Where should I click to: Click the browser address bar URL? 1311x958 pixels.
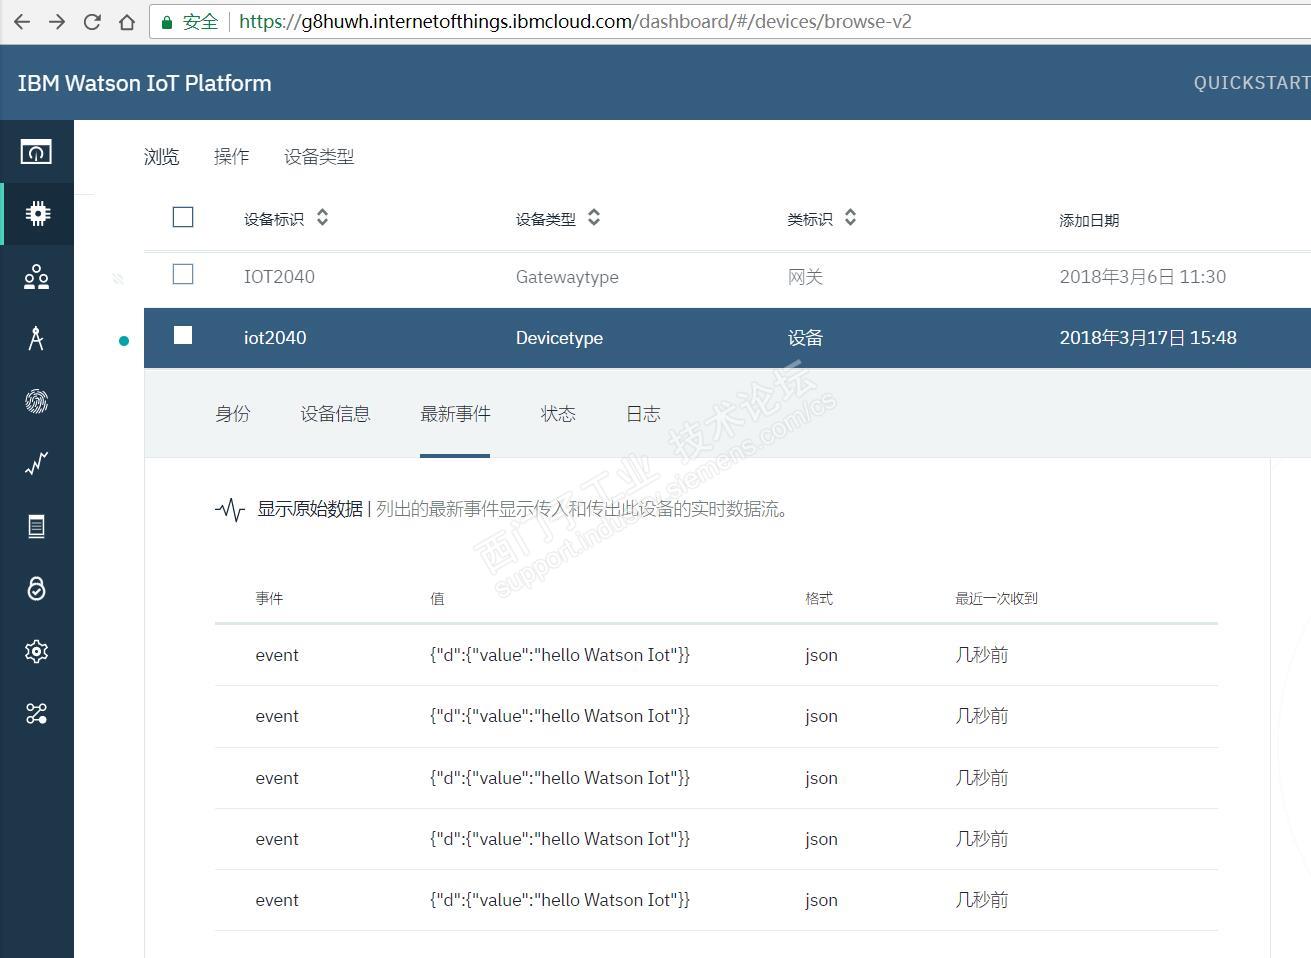tap(575, 21)
